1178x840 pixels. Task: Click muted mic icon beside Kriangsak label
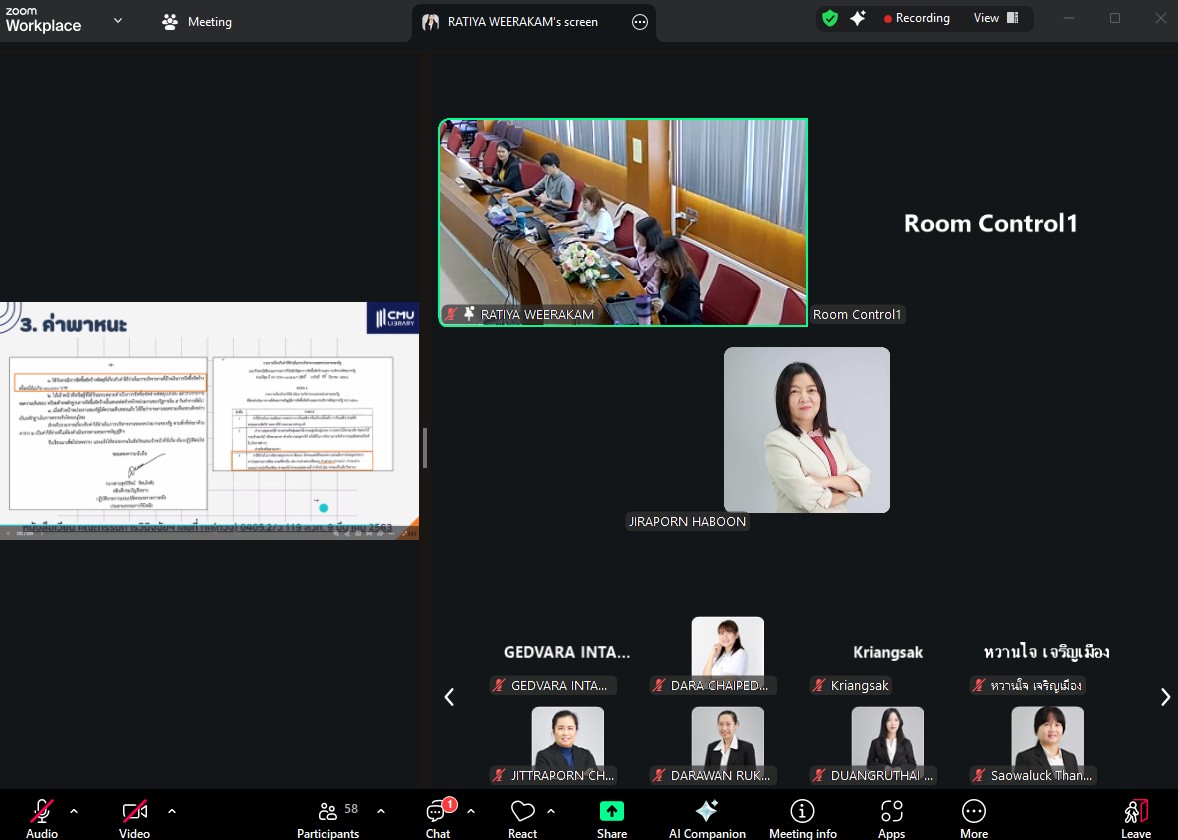[x=819, y=685]
